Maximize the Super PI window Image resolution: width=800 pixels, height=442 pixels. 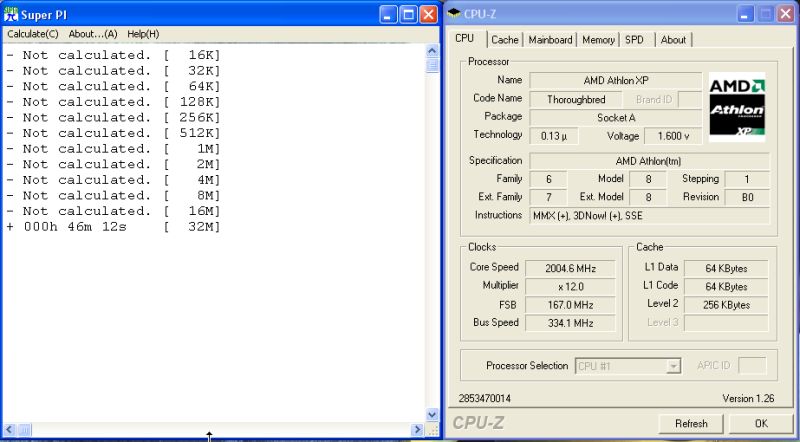(x=408, y=14)
